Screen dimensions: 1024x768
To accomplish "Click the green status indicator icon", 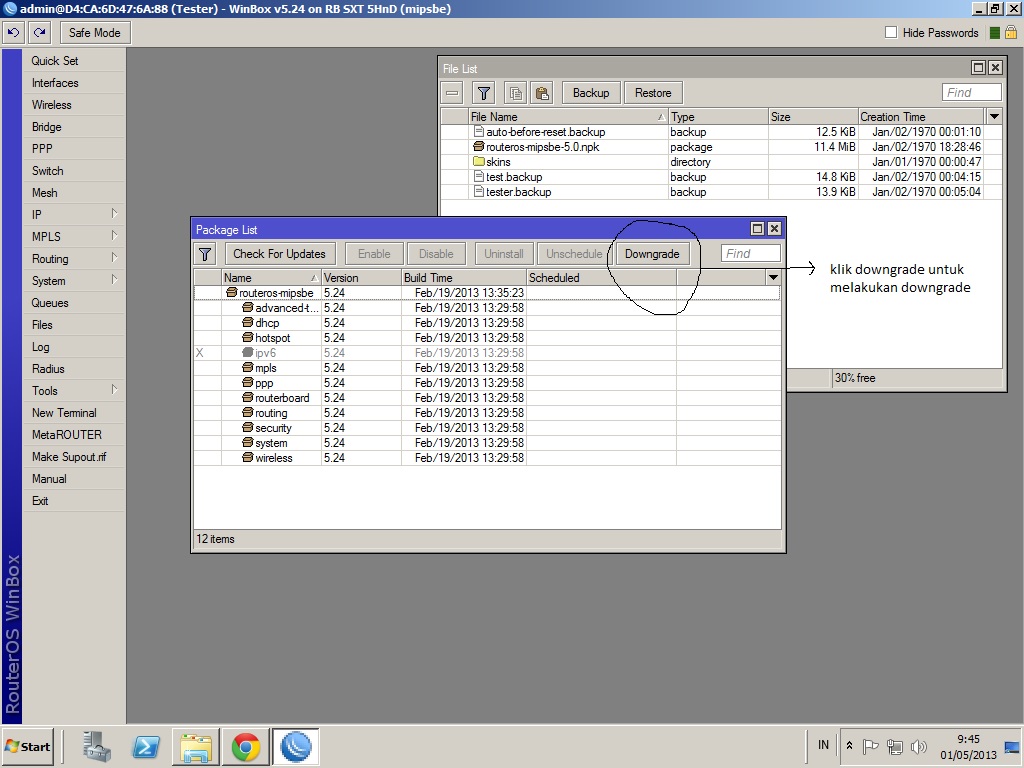I will [x=995, y=33].
